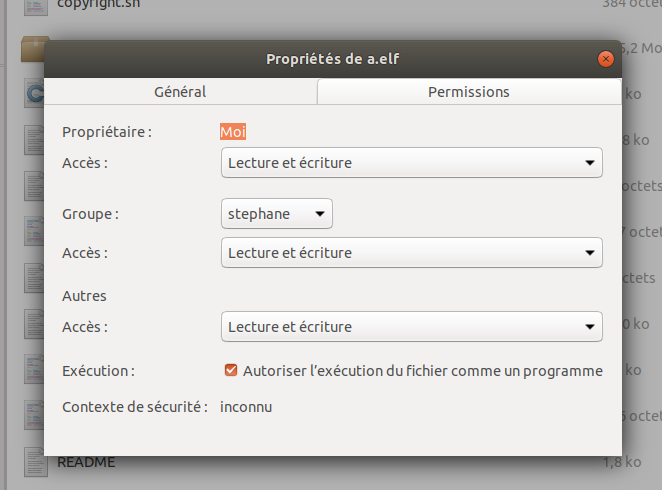662x490 pixels.
Task: Click the Propriétés de a.elf title bar
Action: [331, 59]
